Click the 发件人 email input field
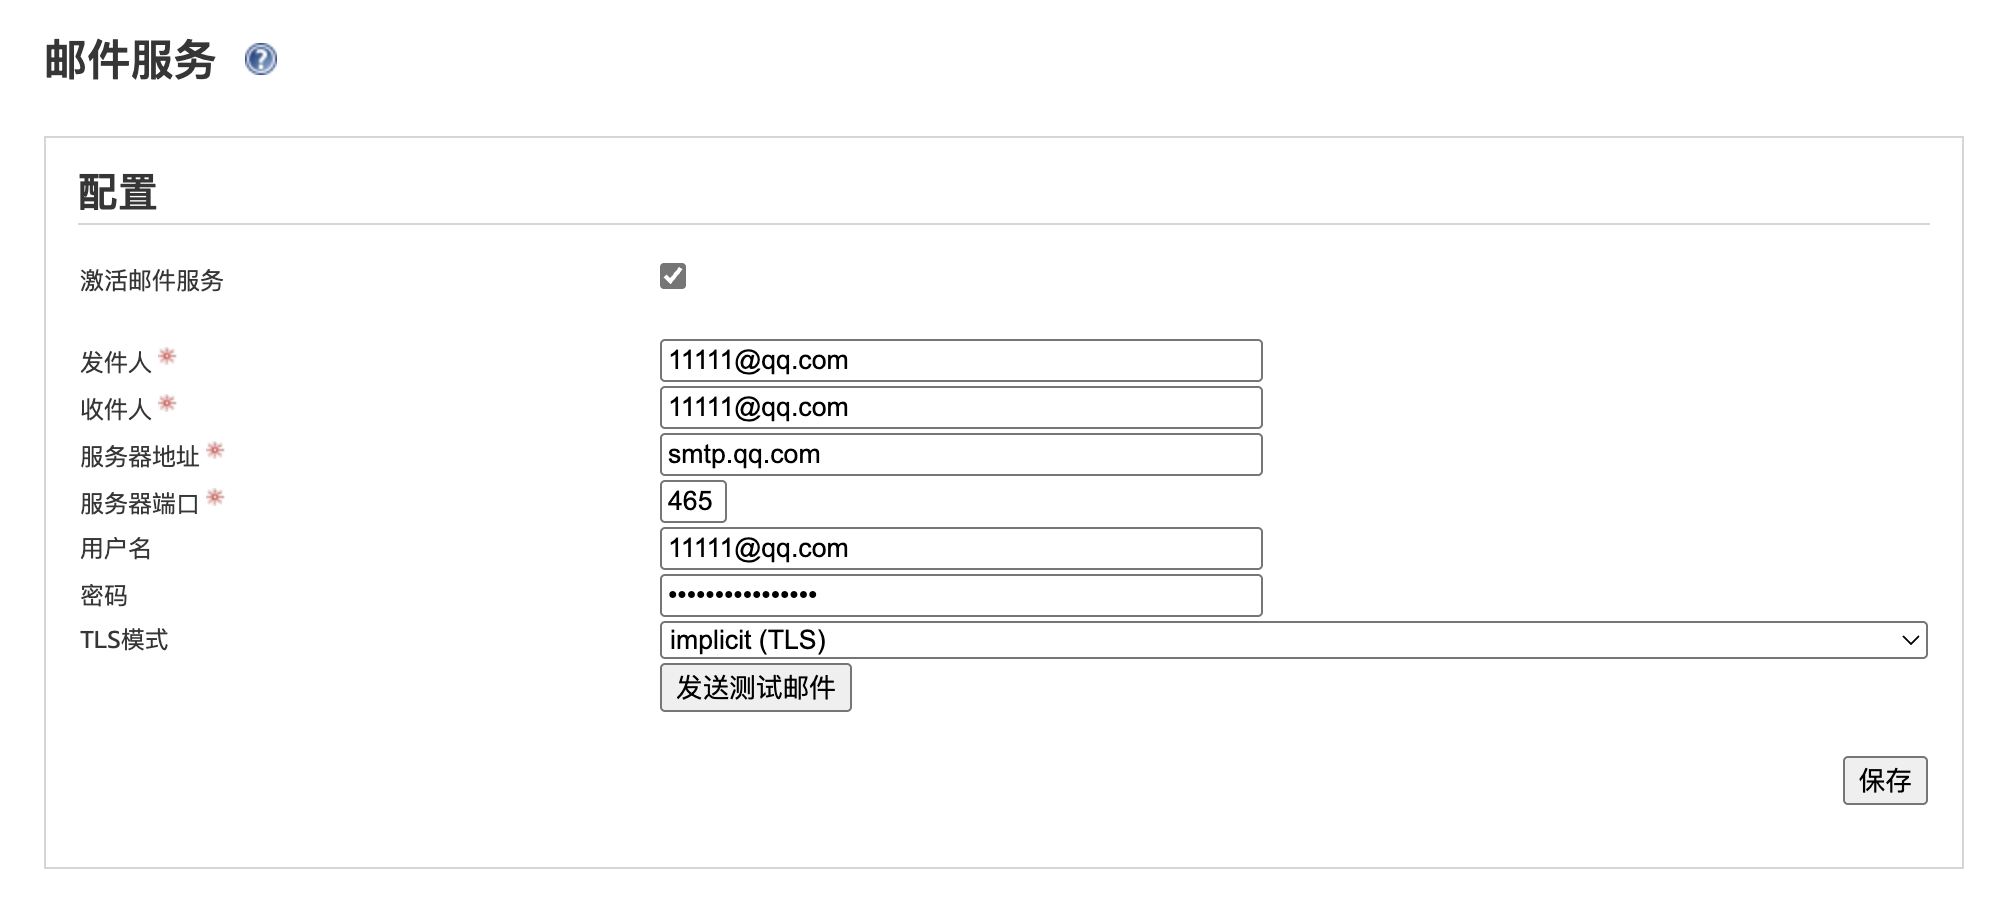The image size is (2004, 912). 960,361
